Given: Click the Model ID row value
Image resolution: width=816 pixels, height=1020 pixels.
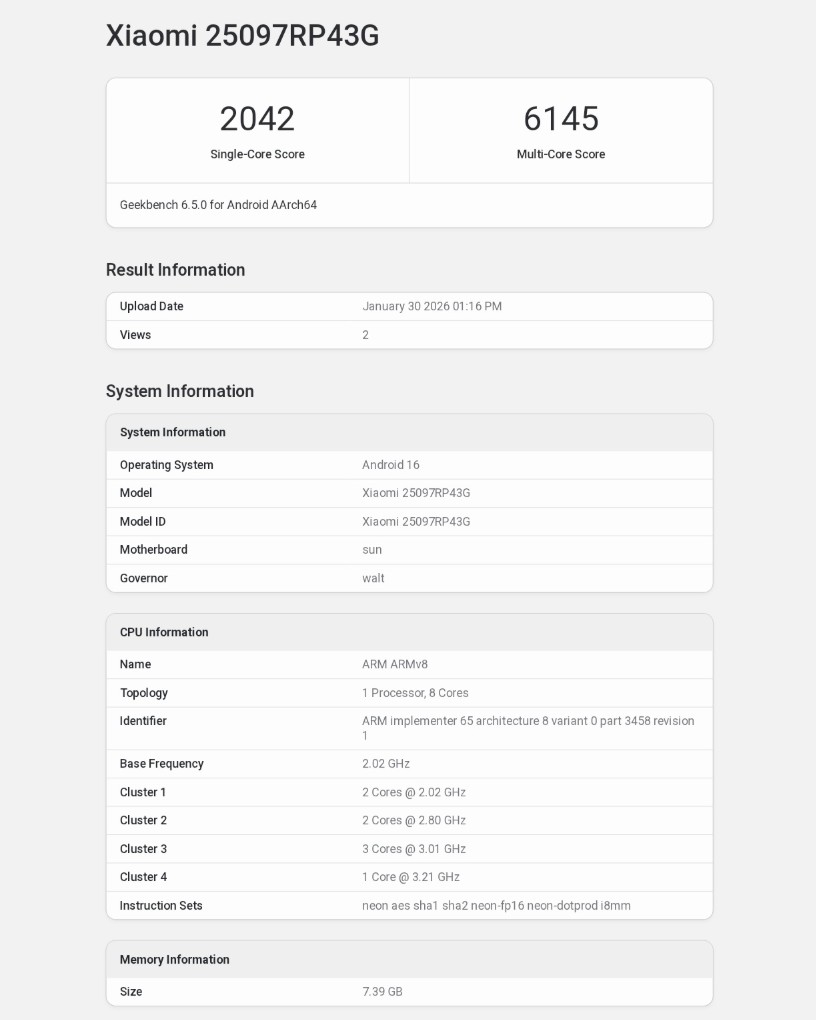Looking at the screenshot, I should point(416,522).
